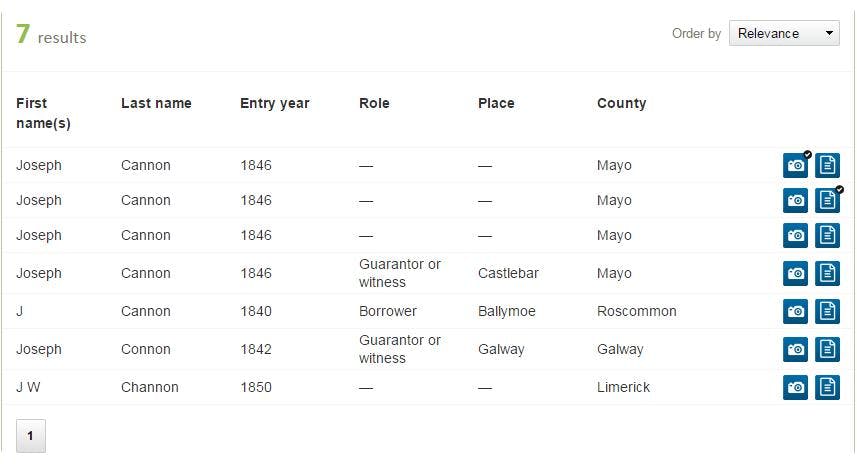Go to results page 1
The width and height of the screenshot is (857, 464).
tap(31, 436)
